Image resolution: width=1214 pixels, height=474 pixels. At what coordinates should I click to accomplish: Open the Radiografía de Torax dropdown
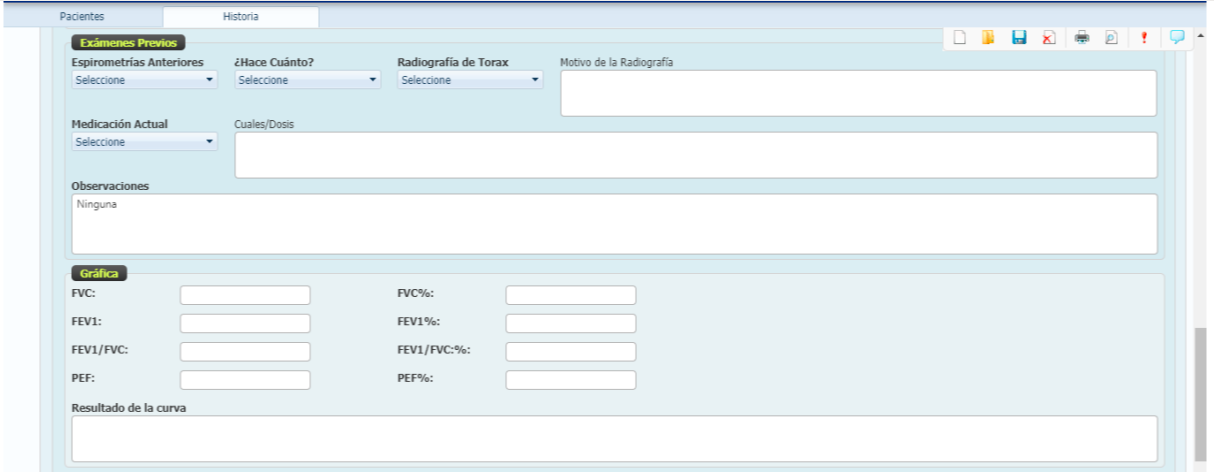(x=470, y=80)
